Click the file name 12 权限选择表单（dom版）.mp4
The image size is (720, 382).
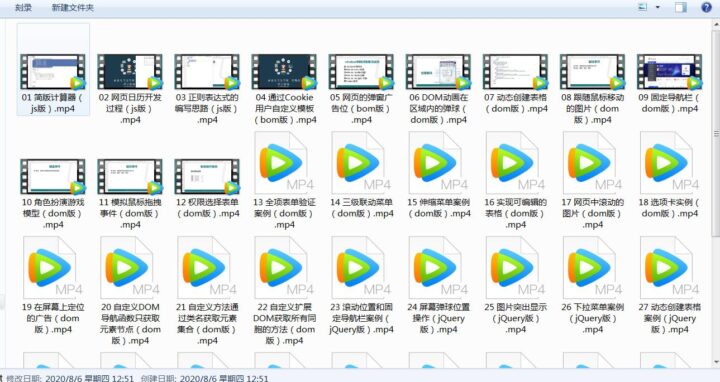[207, 208]
